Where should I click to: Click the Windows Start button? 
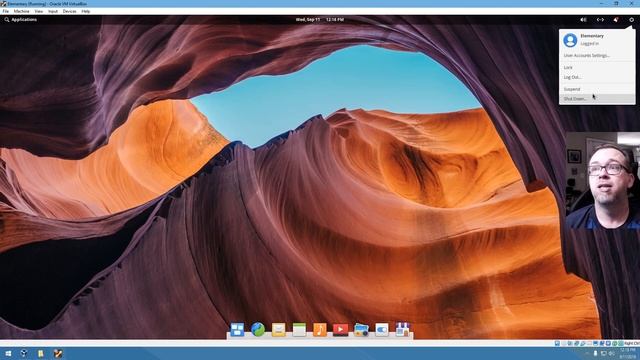[8, 353]
